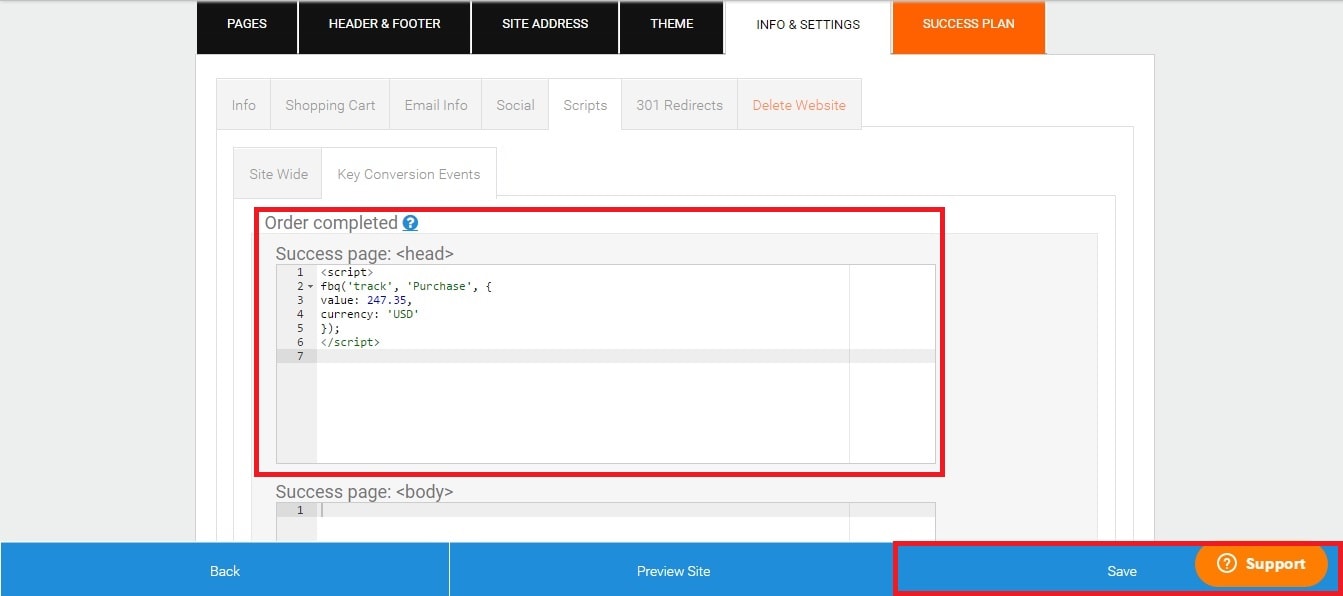Screen dimensions: 1343x596
Task: Click the question mark on the Support button
Action: point(1227,564)
